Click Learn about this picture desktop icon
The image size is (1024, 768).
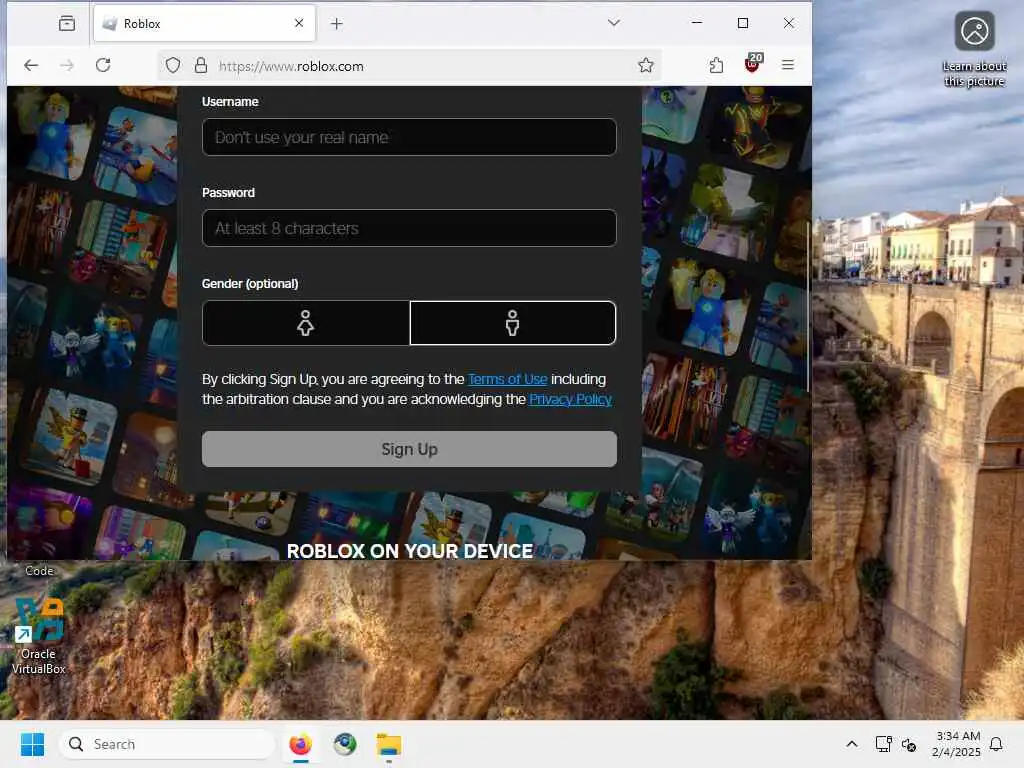(974, 49)
